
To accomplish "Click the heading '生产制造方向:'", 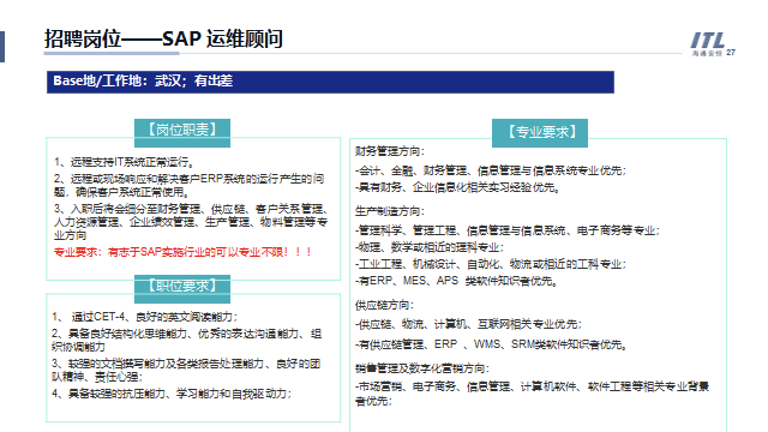I will [x=390, y=211].
